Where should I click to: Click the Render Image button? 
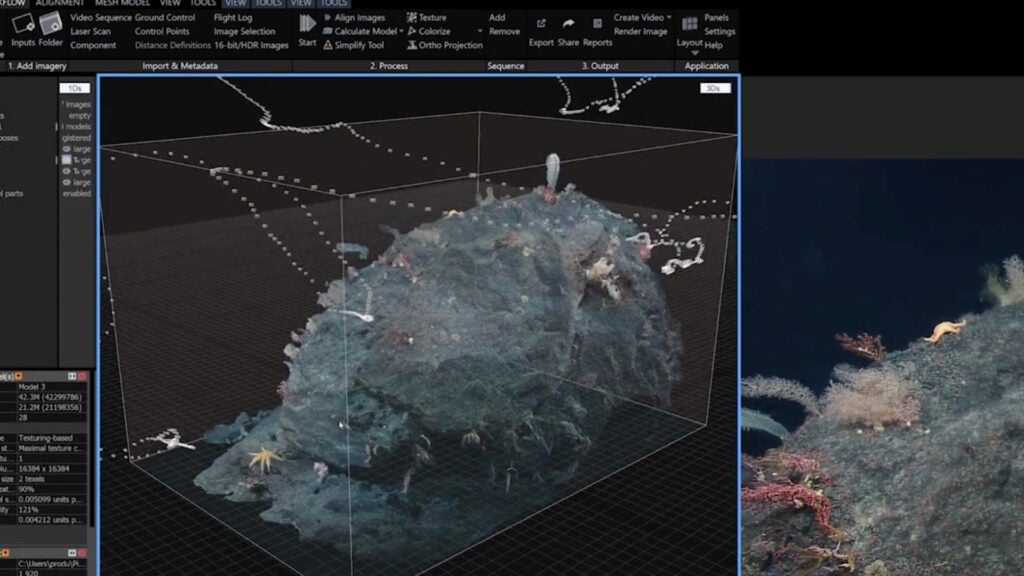coord(641,31)
